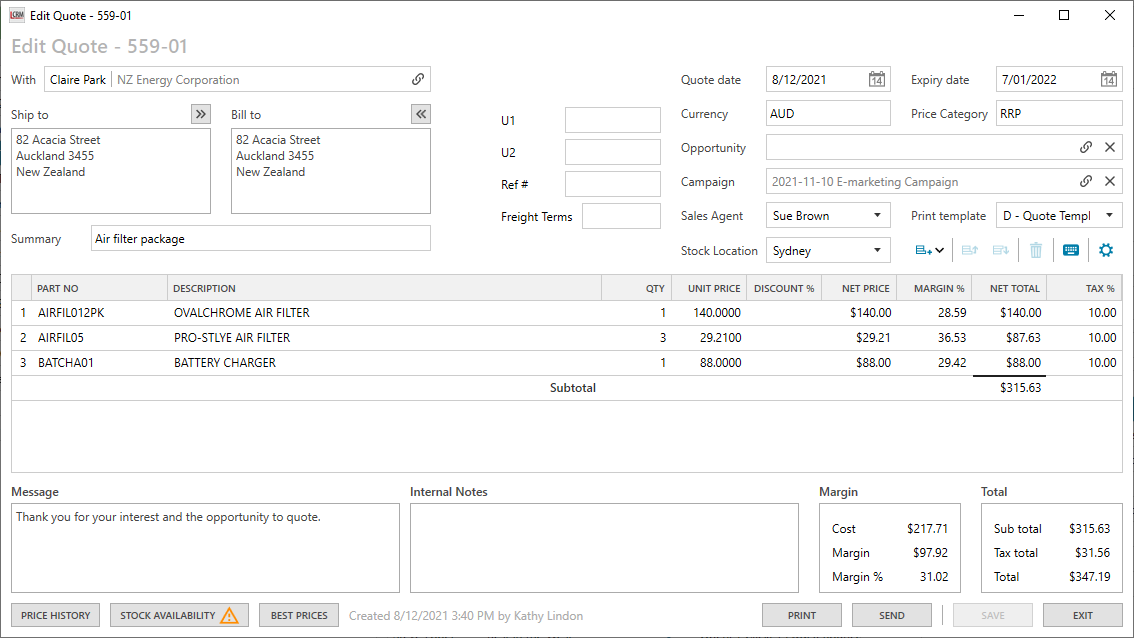Click inside the Internal Notes field
Image resolution: width=1134 pixels, height=638 pixels.
604,545
